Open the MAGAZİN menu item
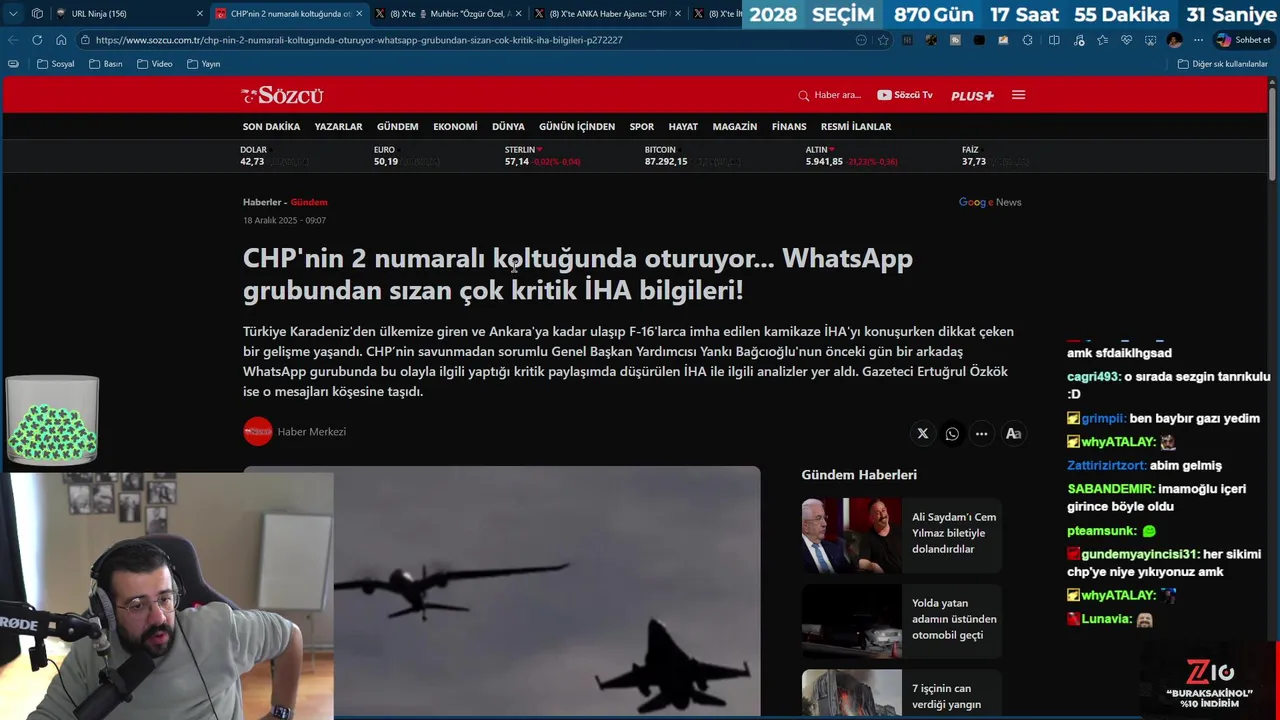Screen dimensions: 1280x720 [735, 127]
